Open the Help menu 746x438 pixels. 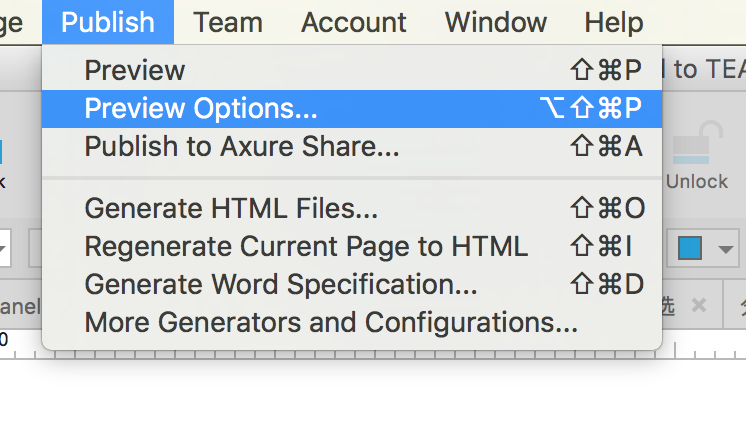coord(614,22)
